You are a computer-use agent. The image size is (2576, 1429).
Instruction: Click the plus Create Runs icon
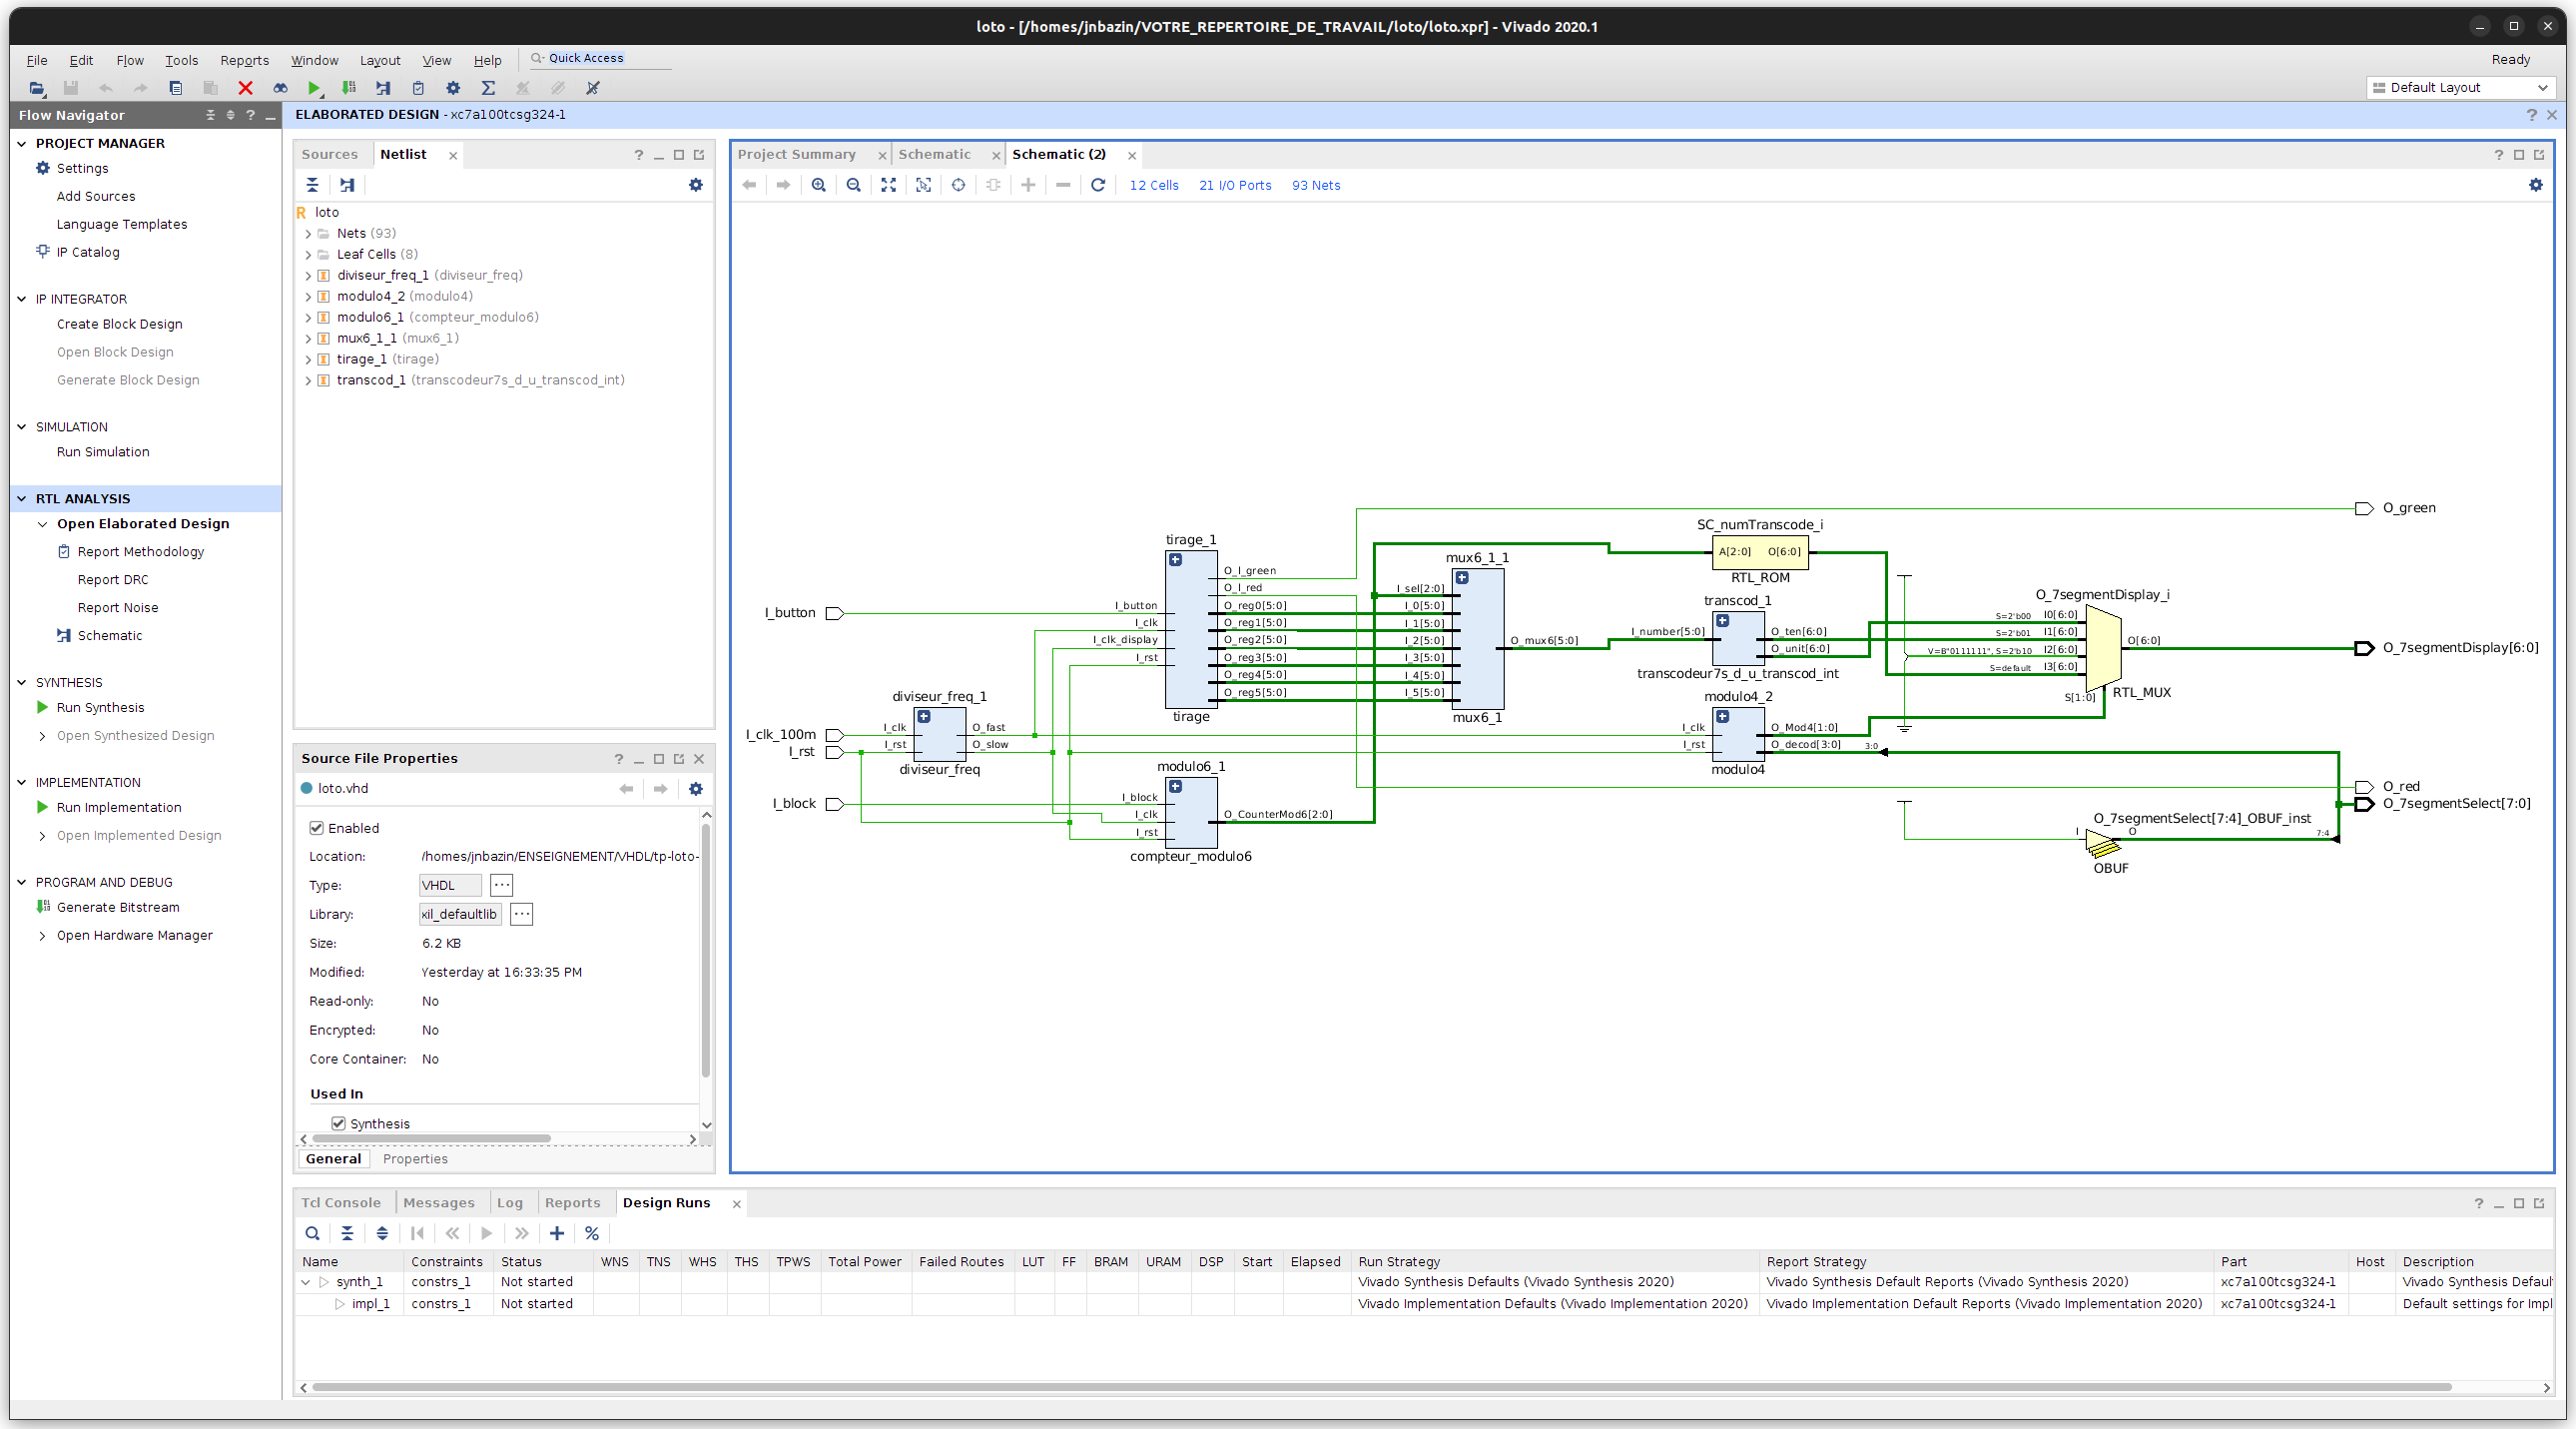[557, 1233]
